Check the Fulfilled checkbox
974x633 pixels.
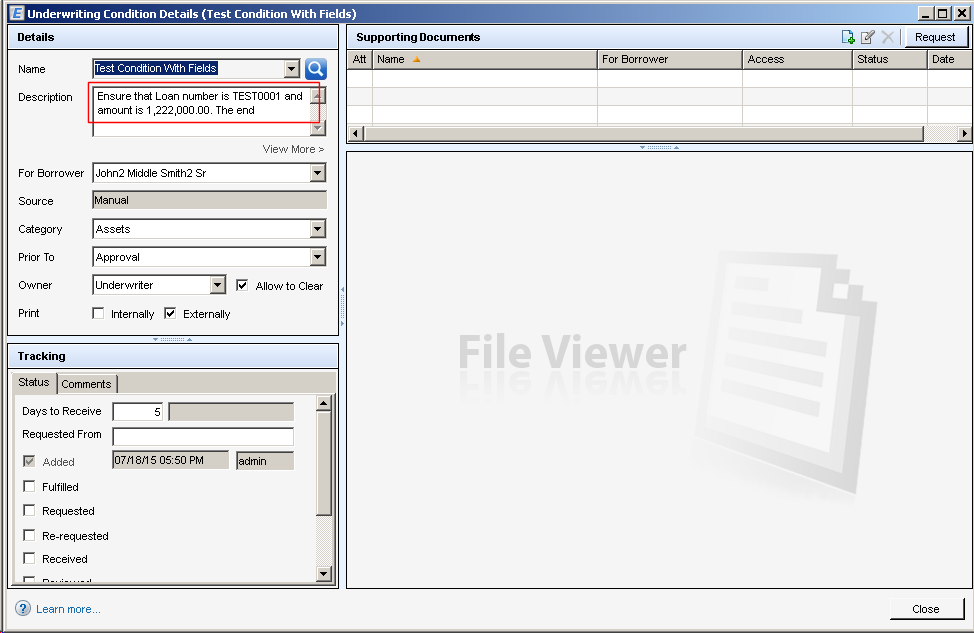tap(29, 486)
